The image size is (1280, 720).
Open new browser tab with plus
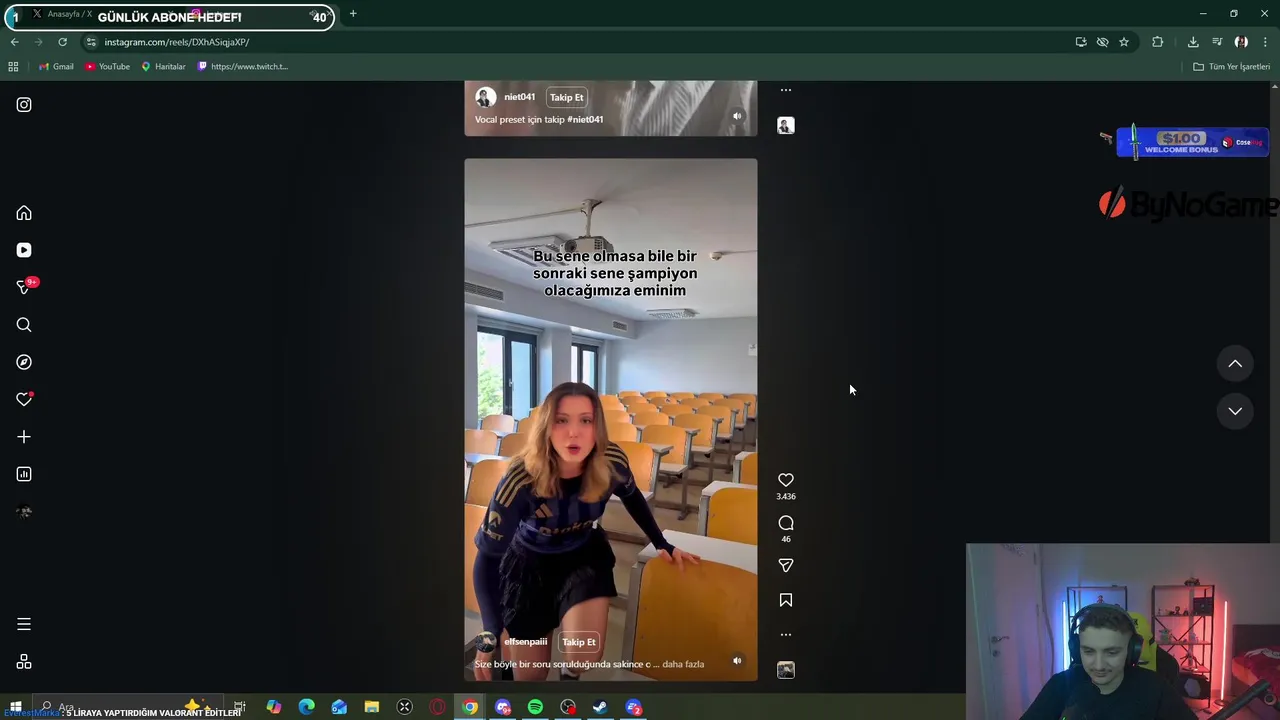point(353,14)
